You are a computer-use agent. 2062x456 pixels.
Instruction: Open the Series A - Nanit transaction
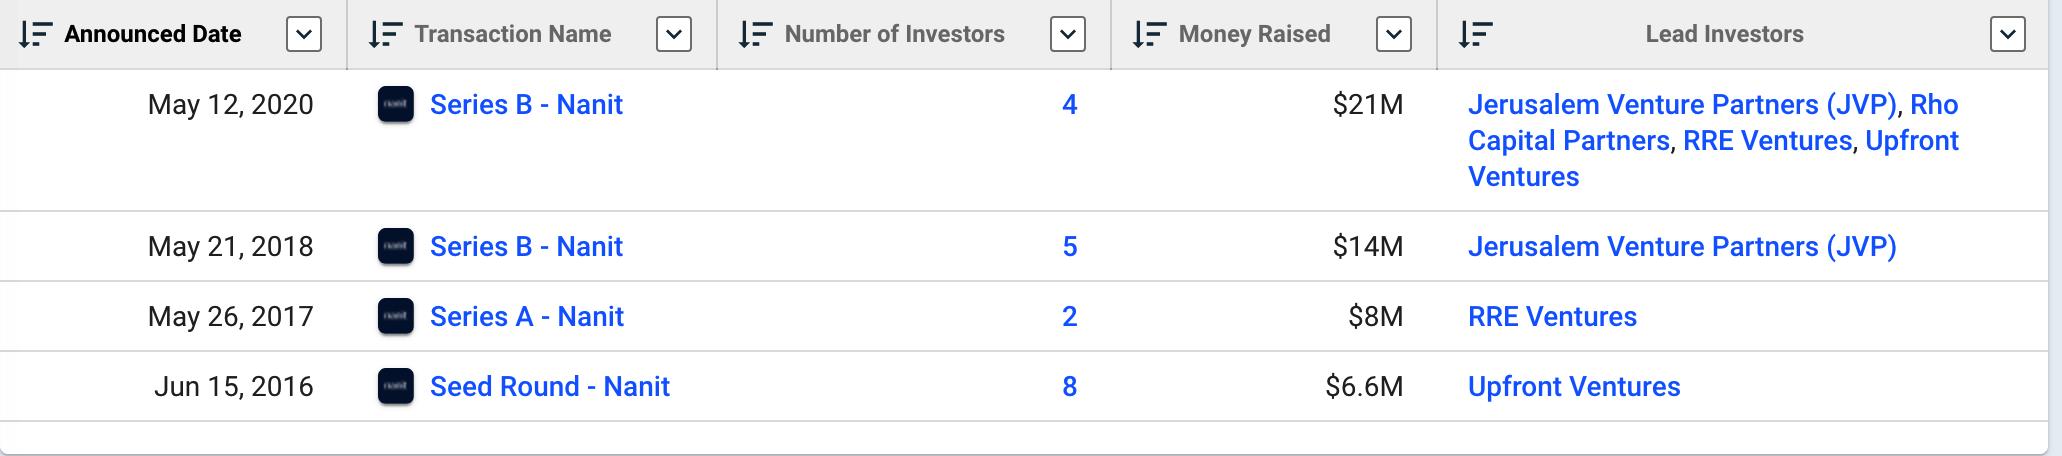pyautogui.click(x=527, y=317)
